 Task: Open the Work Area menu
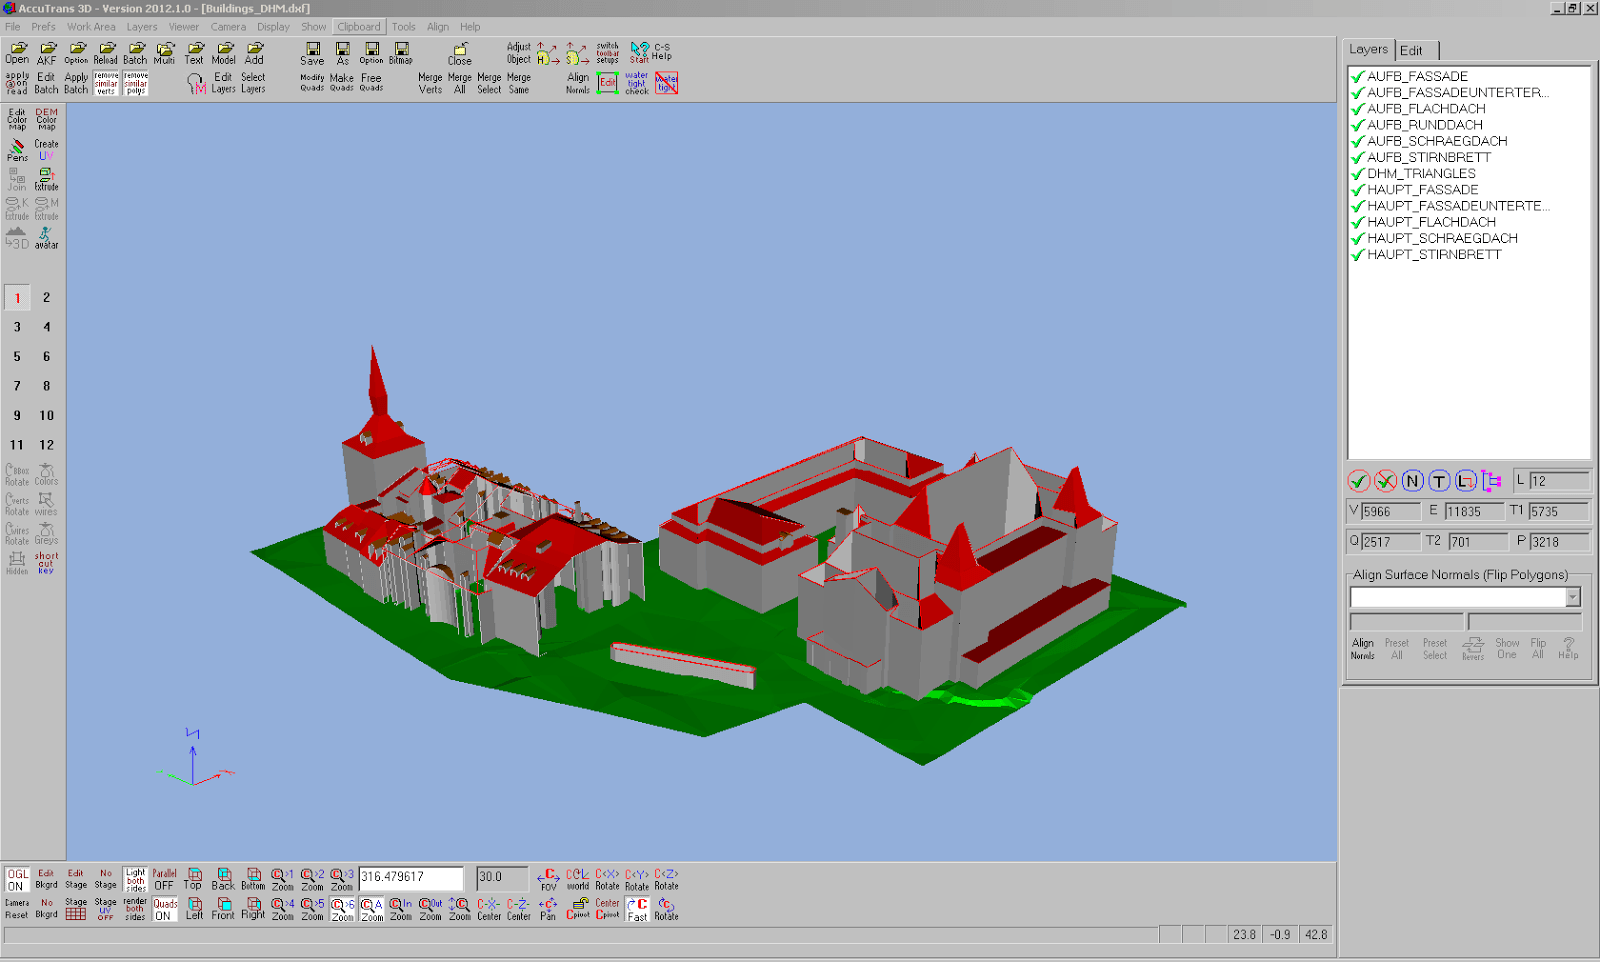point(91,27)
